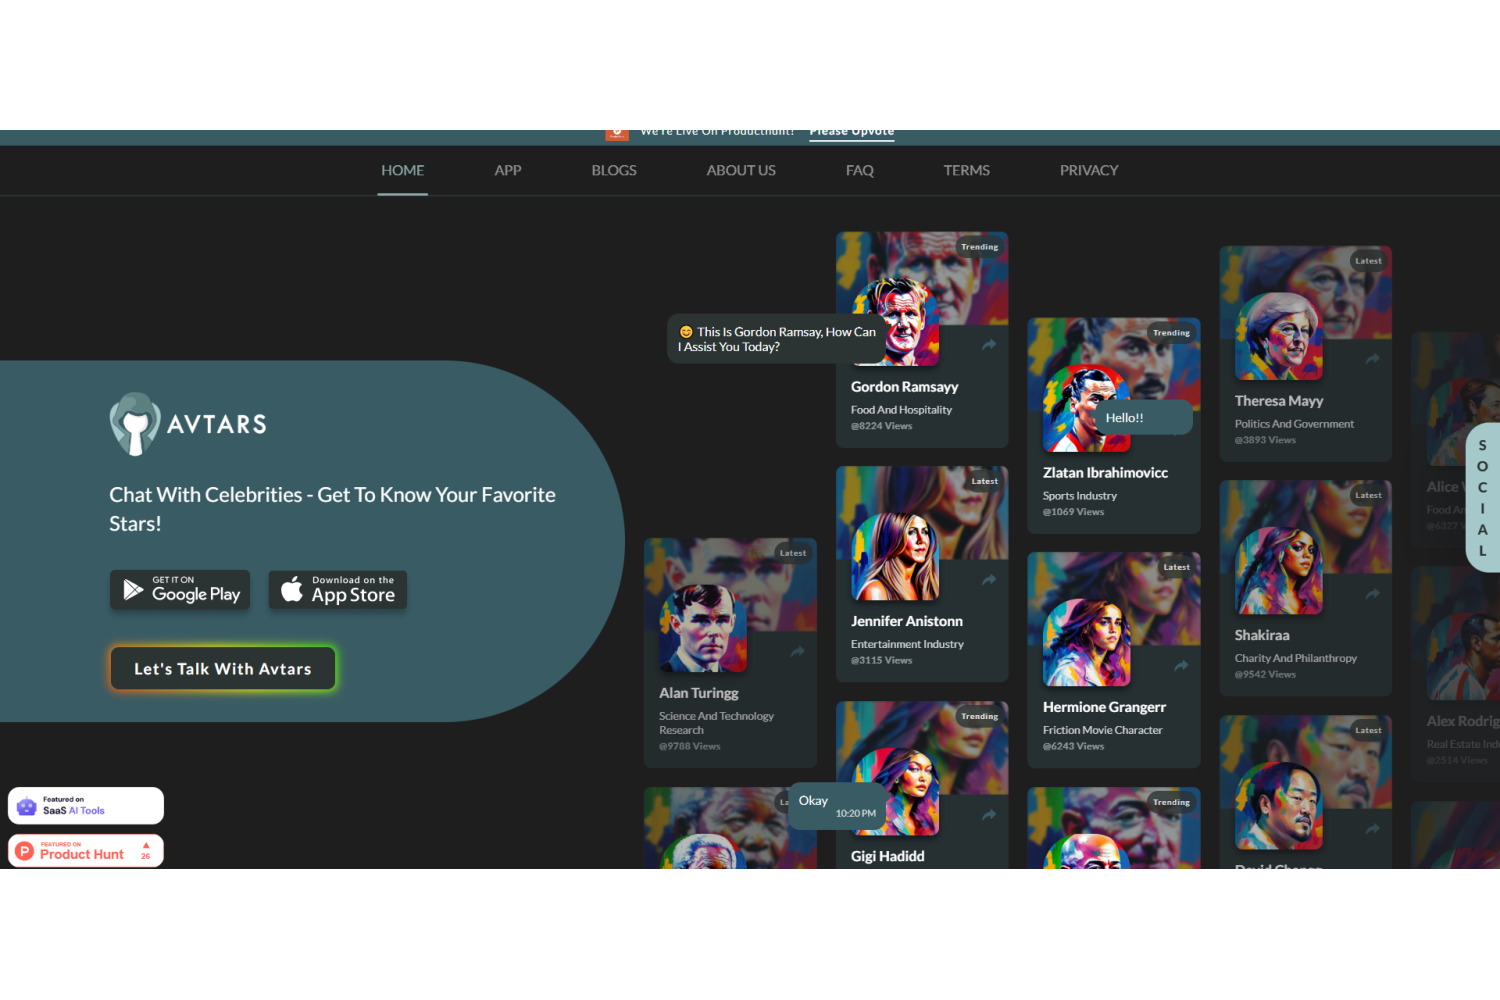
Task: Click Politics And Government category text
Action: pos(1294,424)
